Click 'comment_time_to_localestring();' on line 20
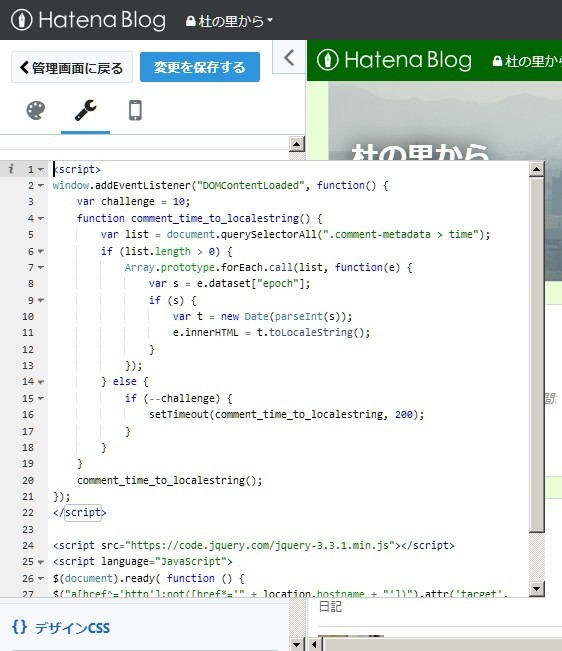The image size is (562, 651). point(169,480)
